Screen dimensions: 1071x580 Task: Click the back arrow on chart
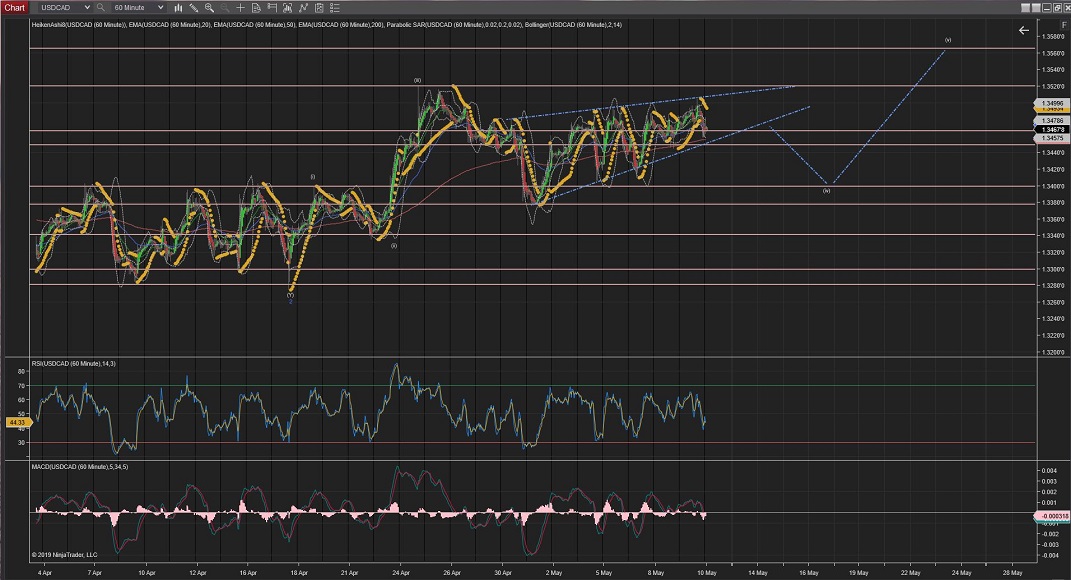pyautogui.click(x=1023, y=31)
